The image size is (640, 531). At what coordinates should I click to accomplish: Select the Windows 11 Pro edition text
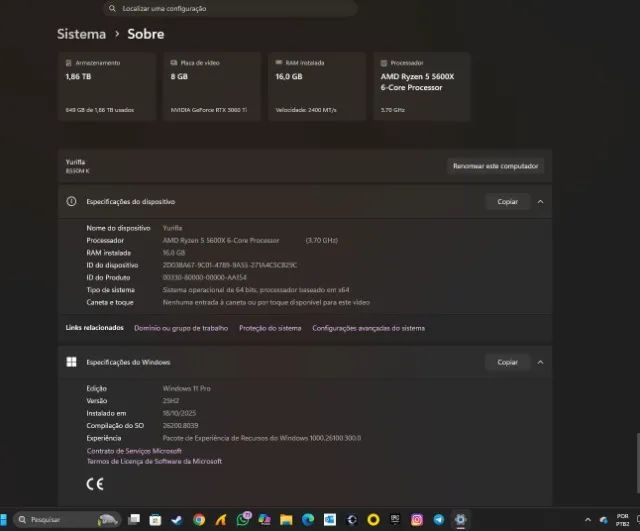pos(187,388)
